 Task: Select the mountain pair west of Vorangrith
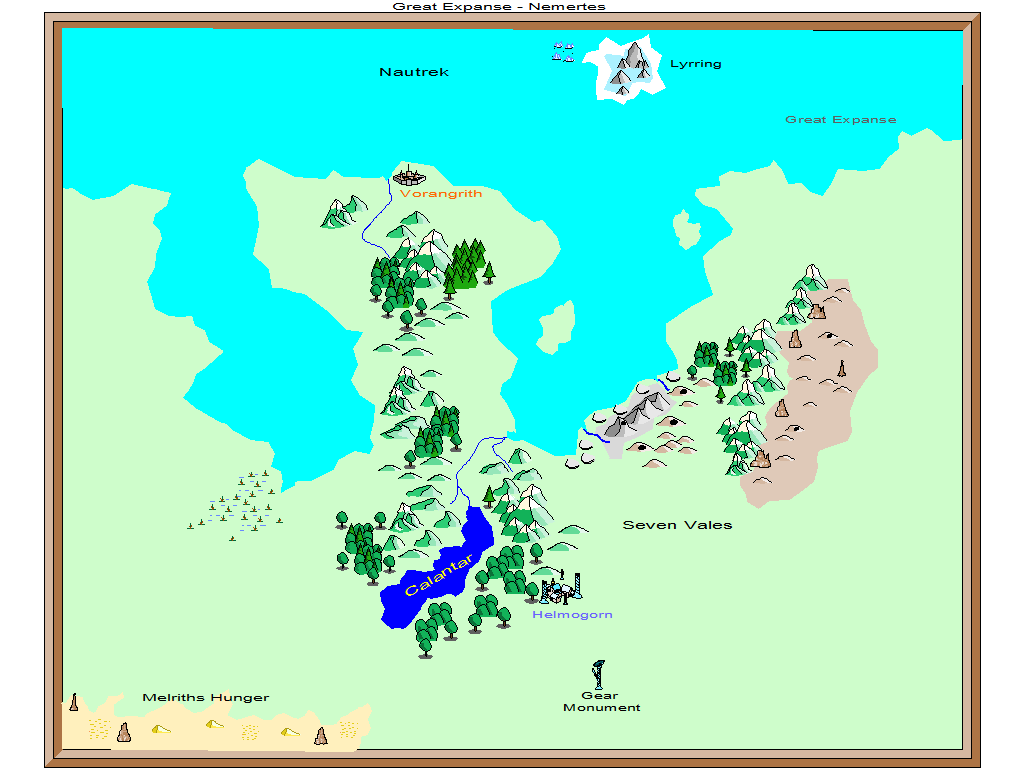[x=344, y=212]
